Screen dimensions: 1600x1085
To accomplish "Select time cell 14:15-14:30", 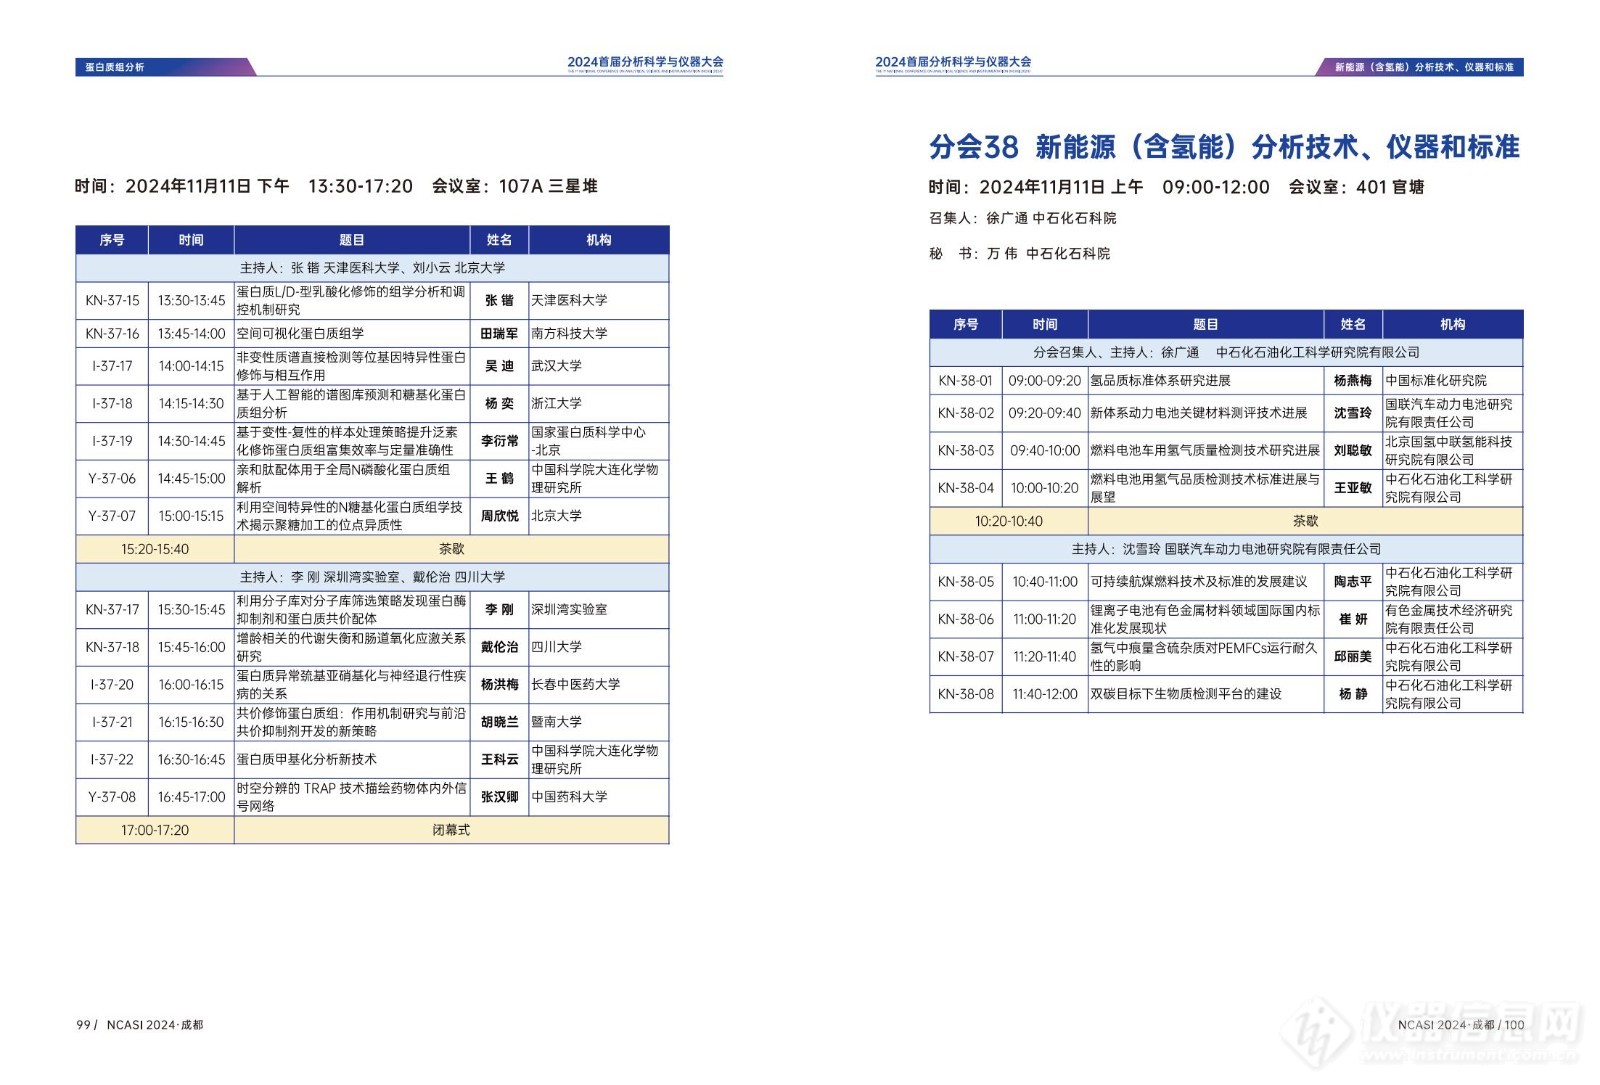I will (x=191, y=403).
